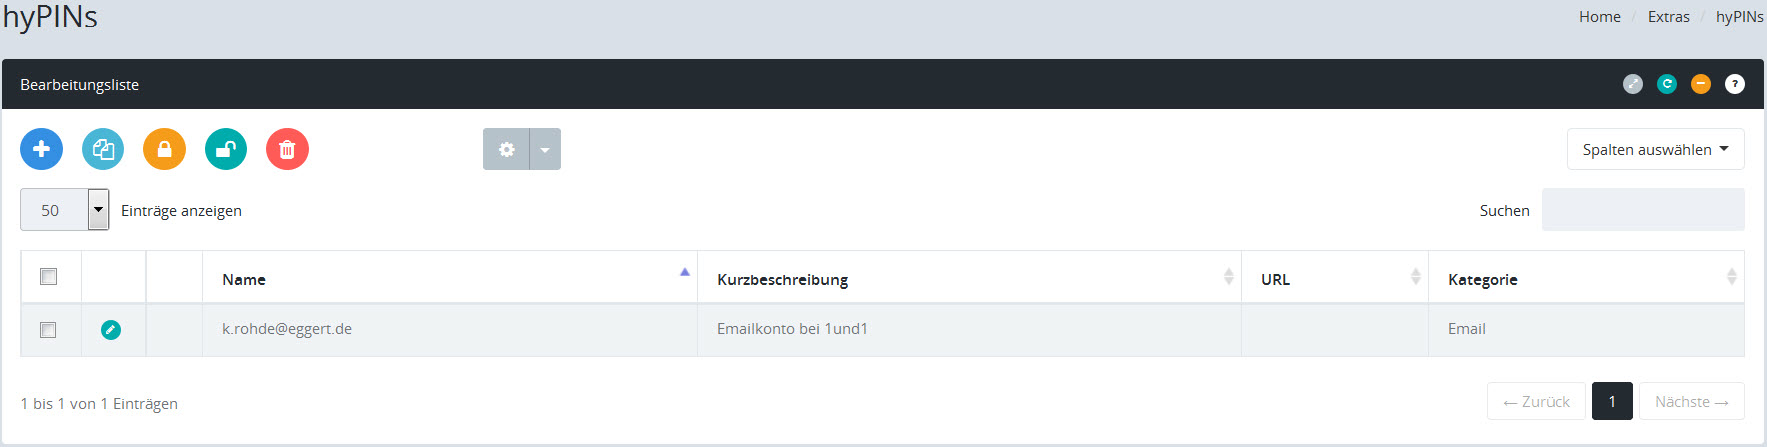The image size is (1767, 447).
Task: Toggle the select-all checkbox in header
Action: coord(48,277)
